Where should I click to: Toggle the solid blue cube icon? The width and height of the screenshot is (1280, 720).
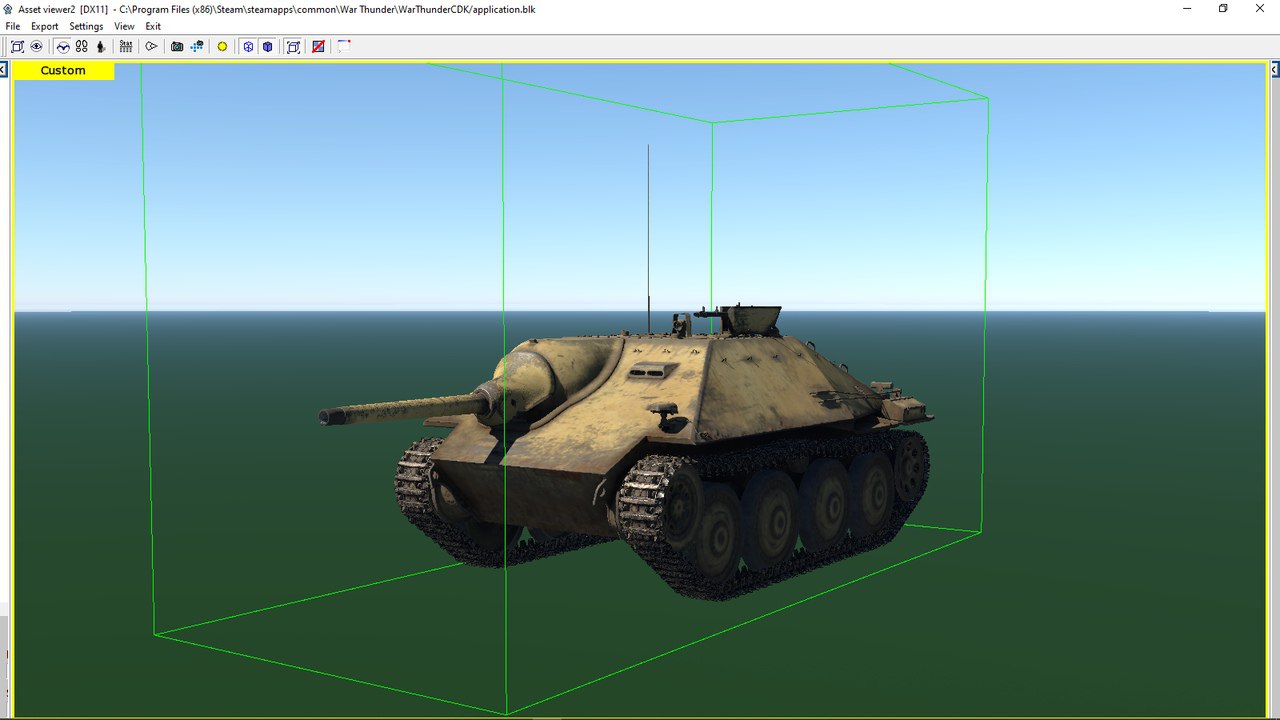(267, 46)
